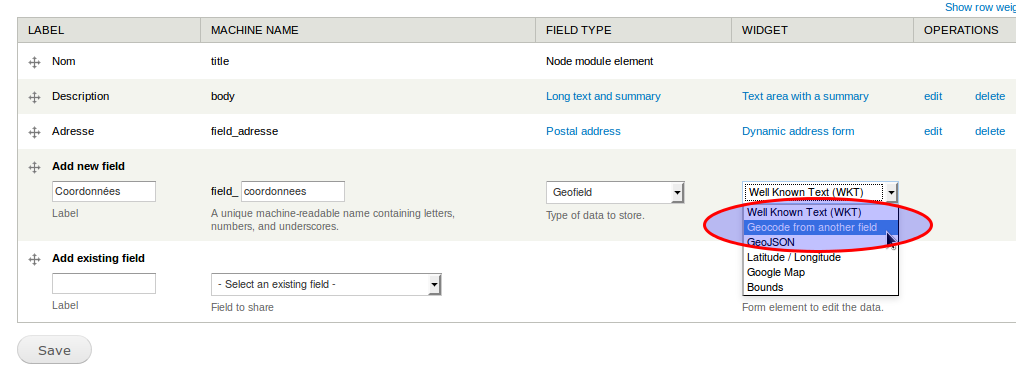Edit the Description field
The image size is (1016, 368).
pos(932,97)
